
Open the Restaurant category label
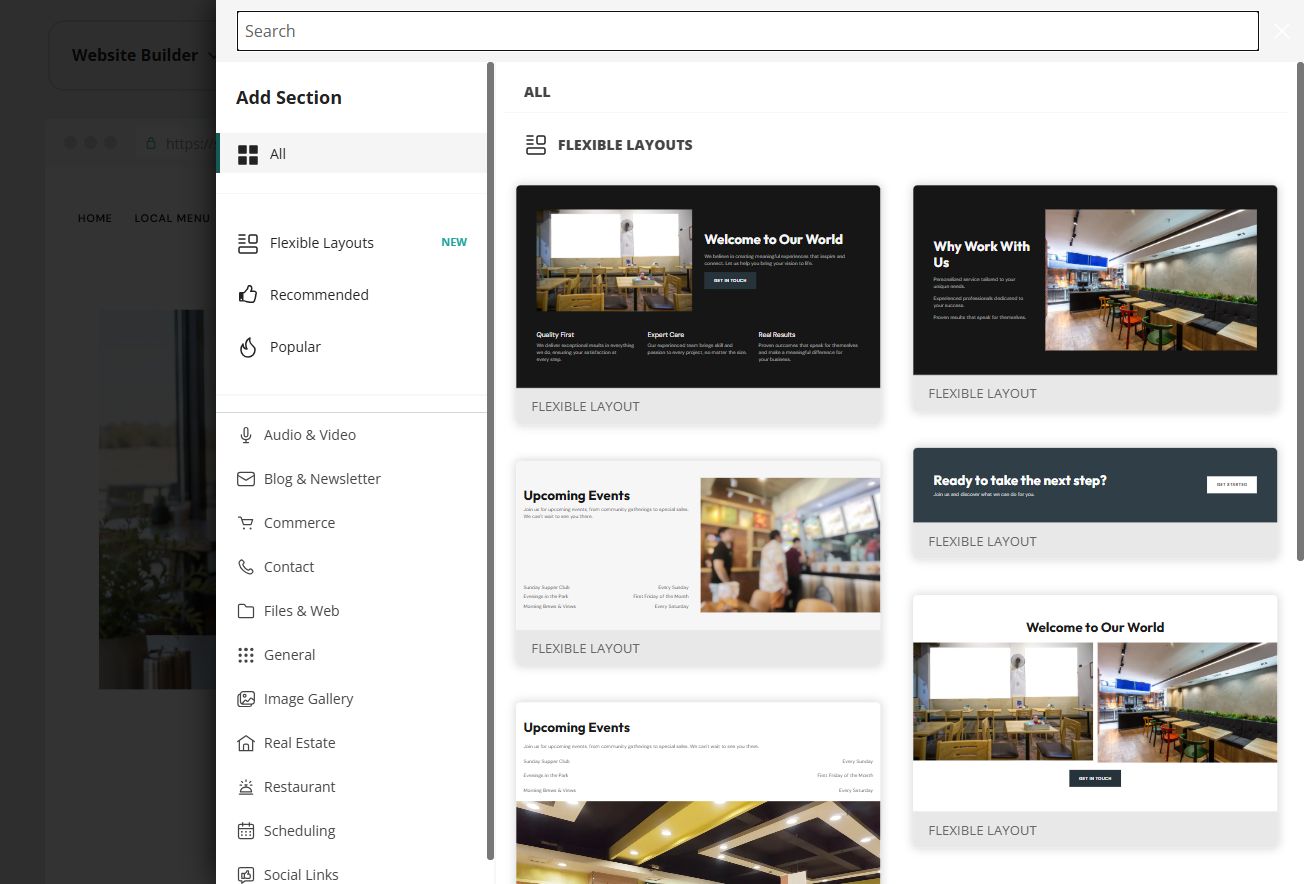pos(300,787)
